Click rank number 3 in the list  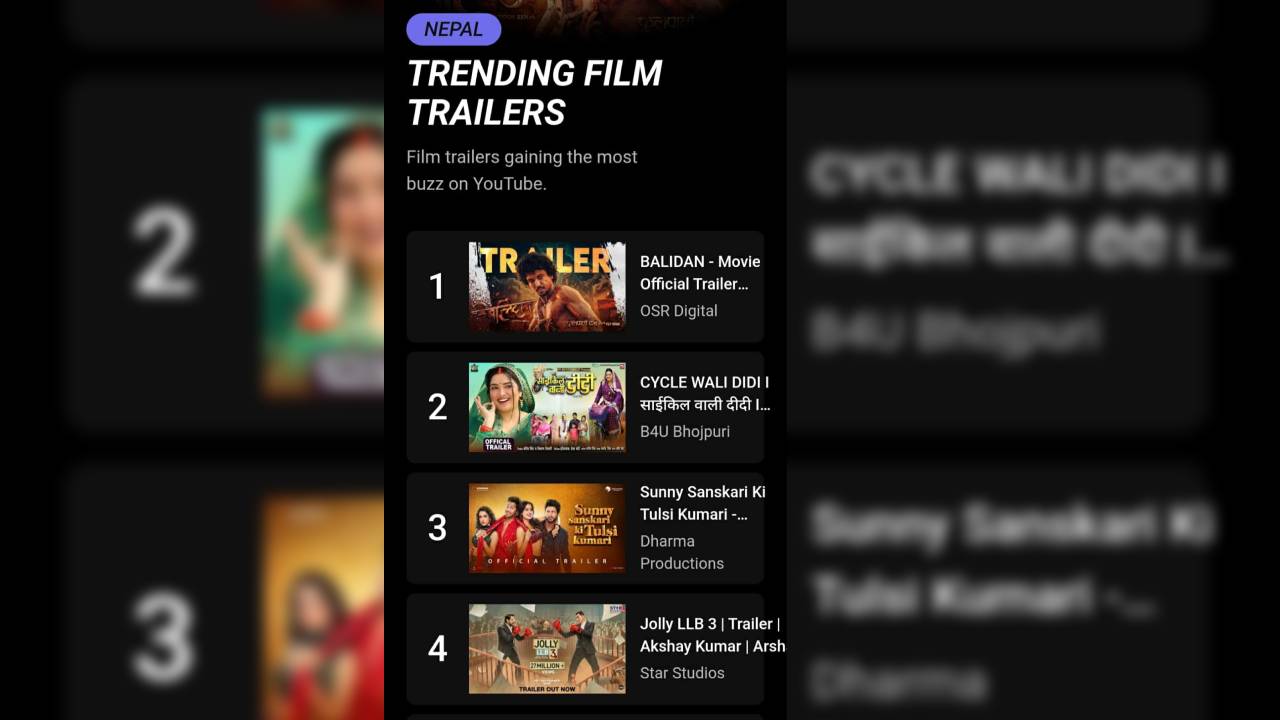click(x=437, y=528)
